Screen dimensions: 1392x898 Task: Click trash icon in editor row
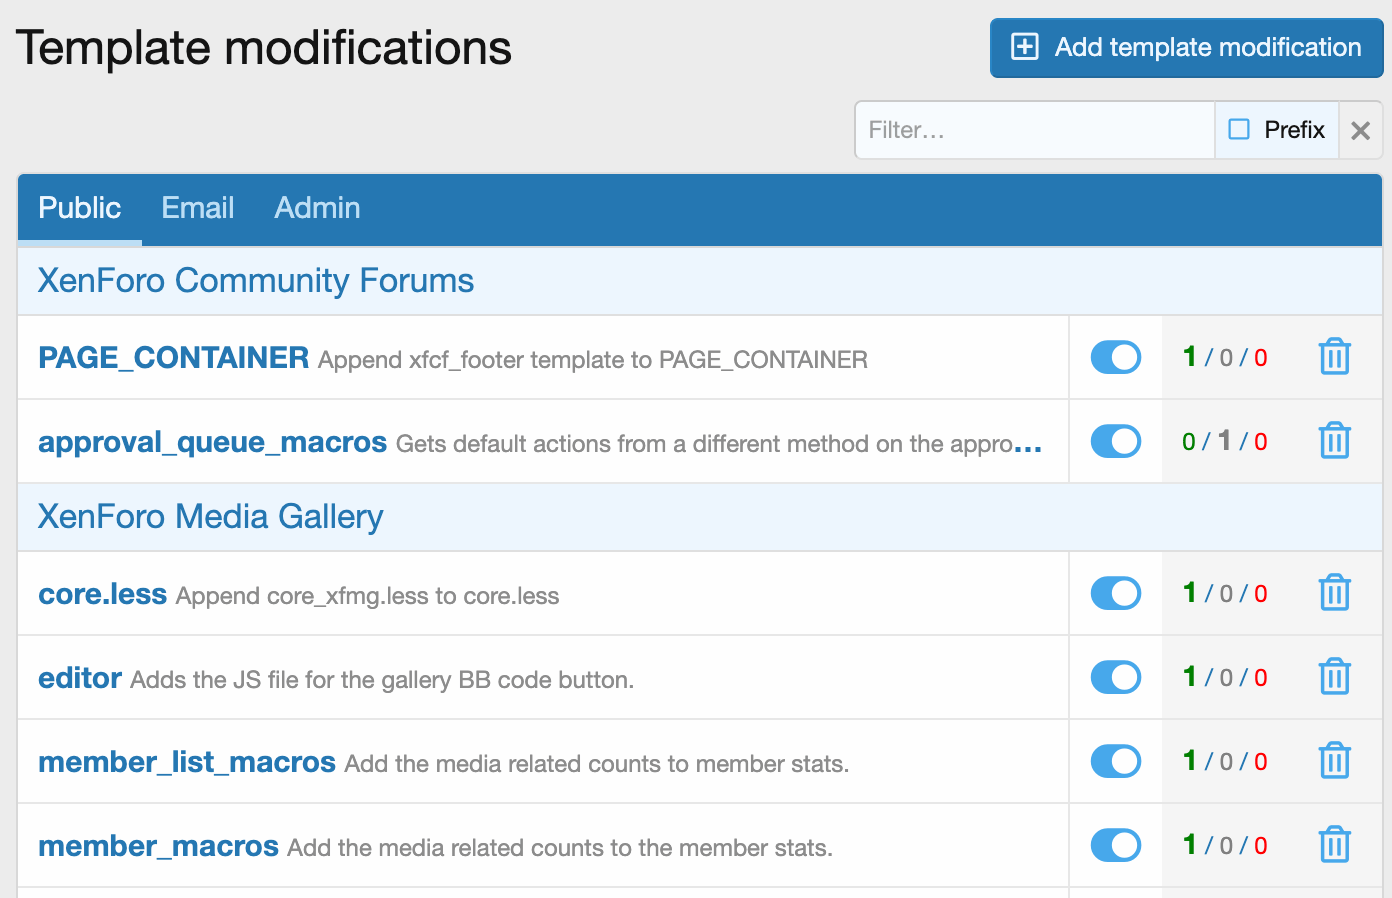click(1334, 677)
